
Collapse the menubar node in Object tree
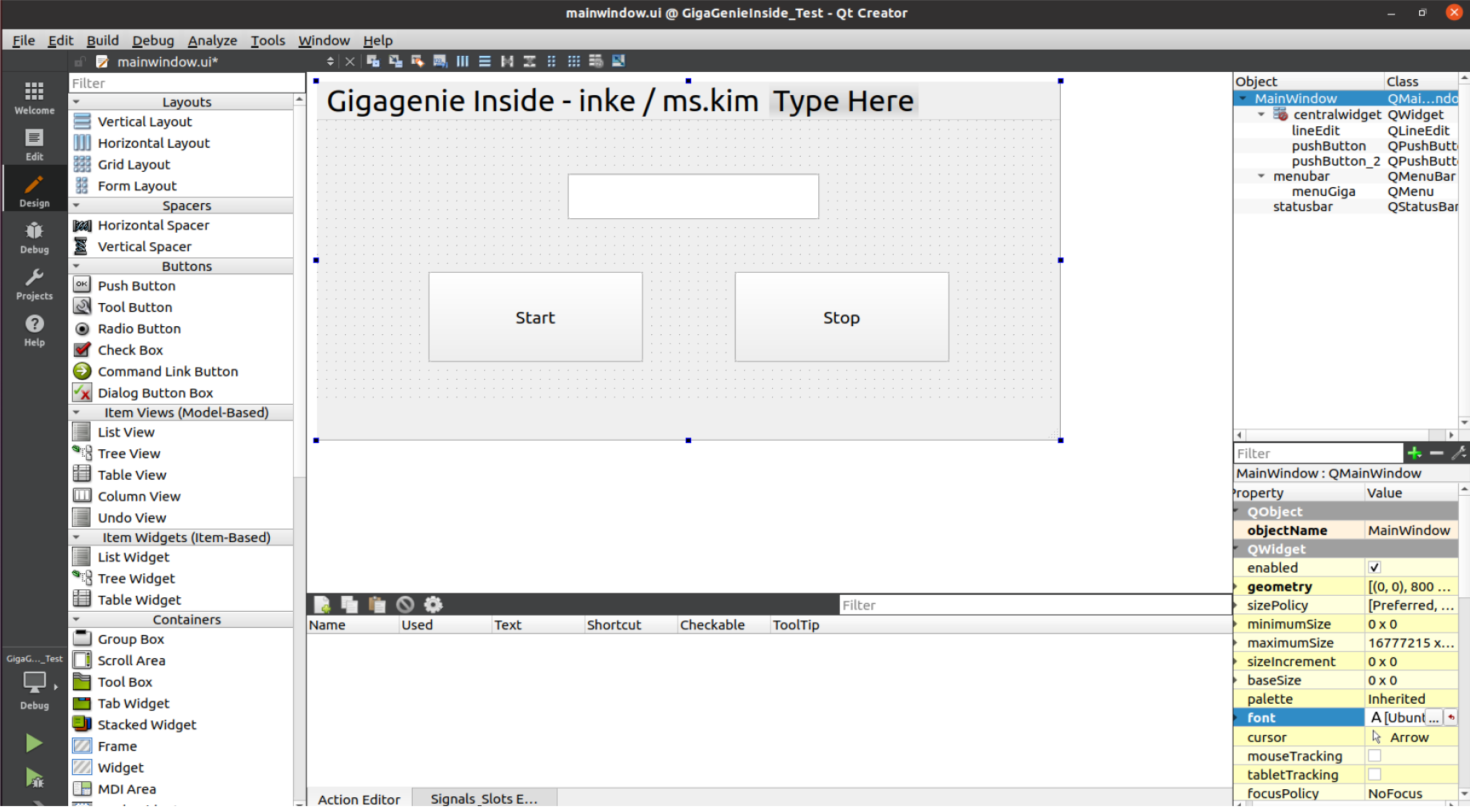click(x=1262, y=176)
